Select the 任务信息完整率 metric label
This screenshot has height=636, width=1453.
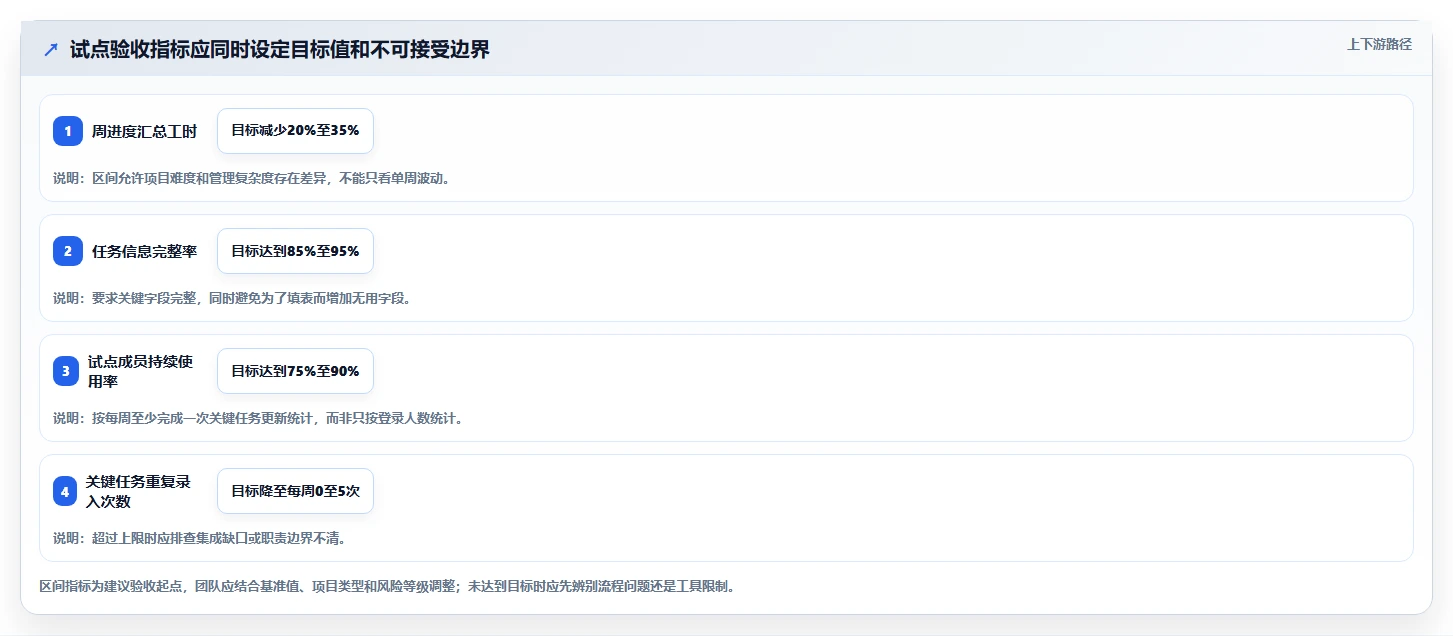click(x=145, y=251)
